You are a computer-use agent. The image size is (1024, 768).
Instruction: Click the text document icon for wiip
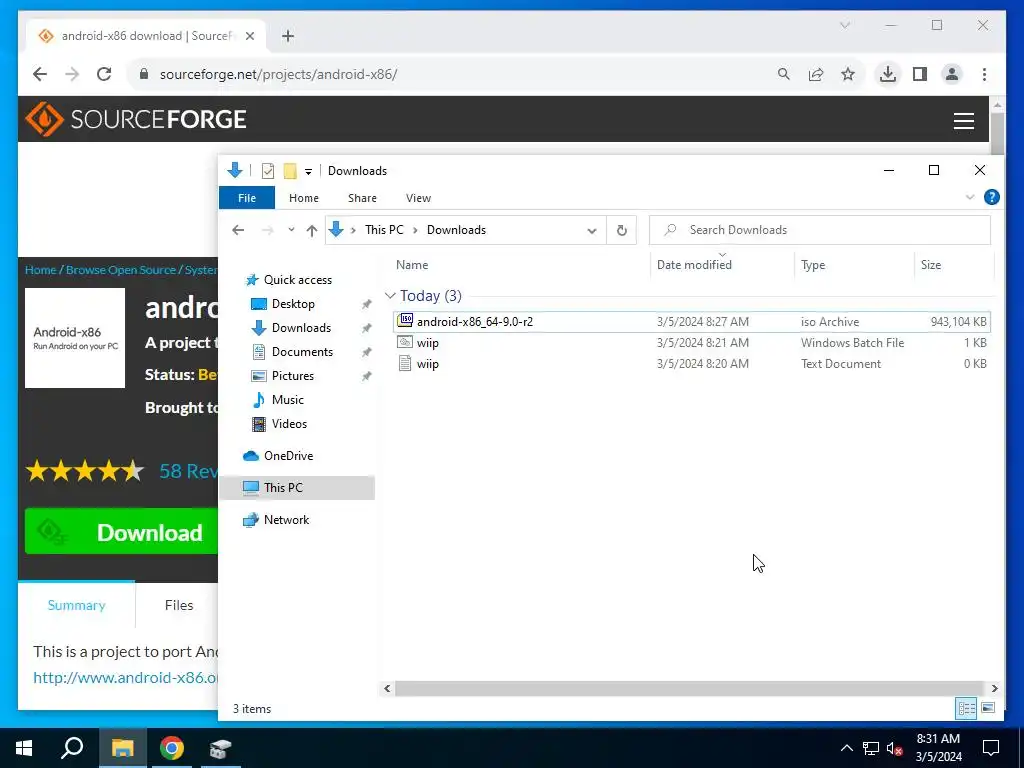[406, 363]
